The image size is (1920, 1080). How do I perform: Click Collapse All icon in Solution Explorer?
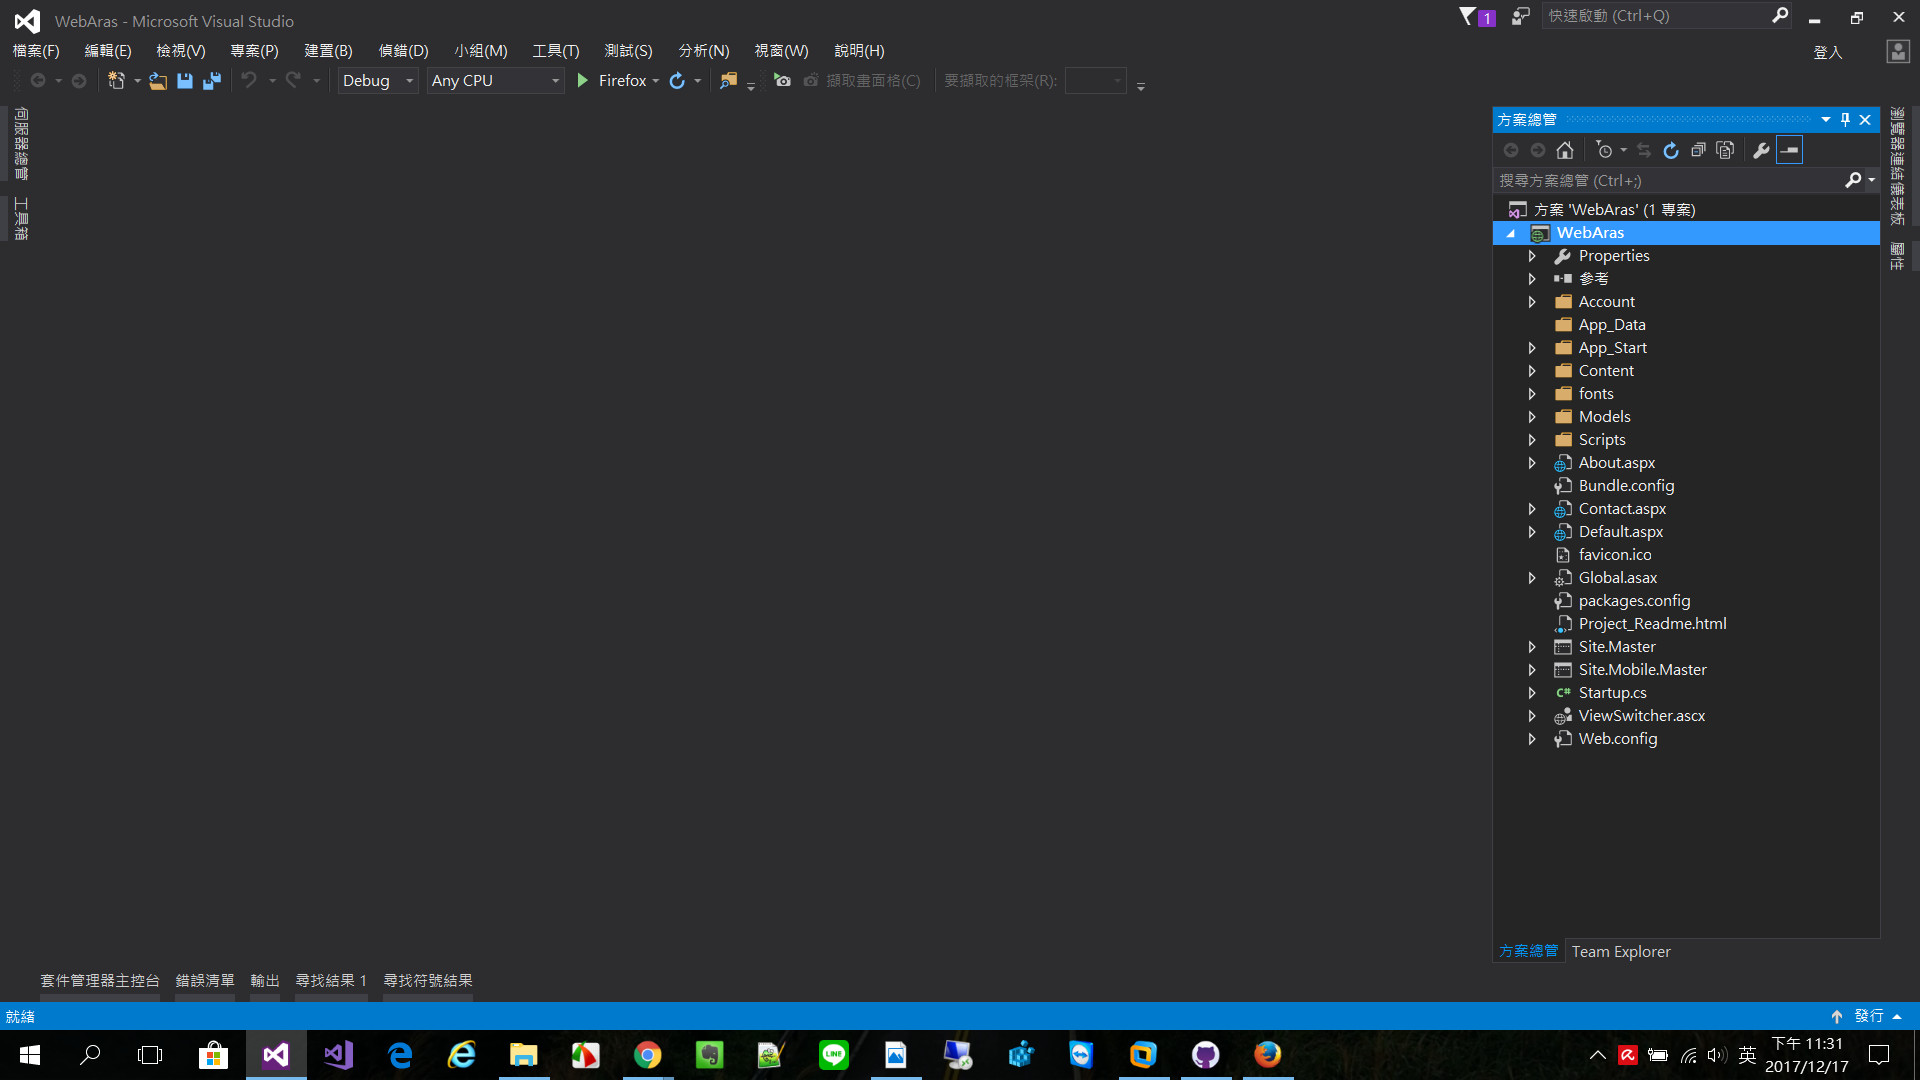click(x=1698, y=150)
